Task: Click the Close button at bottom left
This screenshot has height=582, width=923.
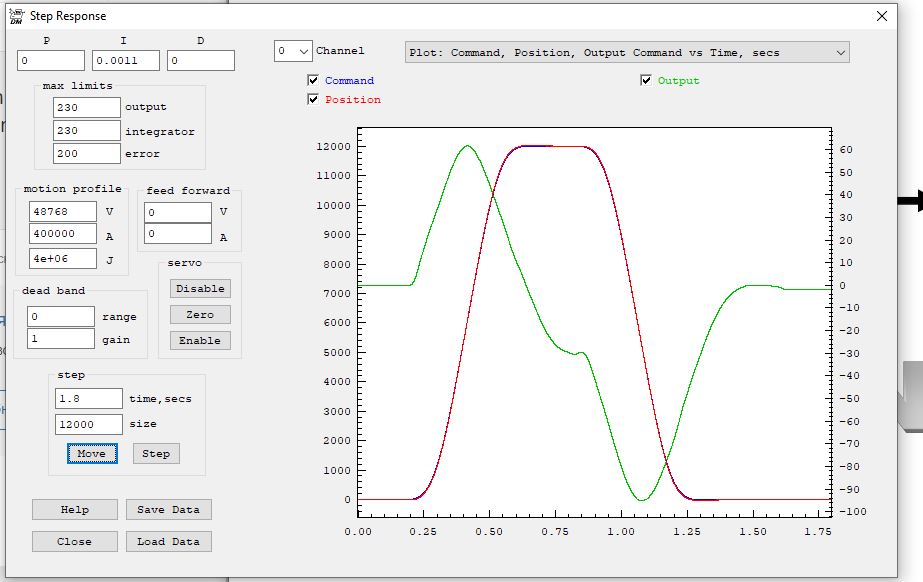Action: [74, 541]
